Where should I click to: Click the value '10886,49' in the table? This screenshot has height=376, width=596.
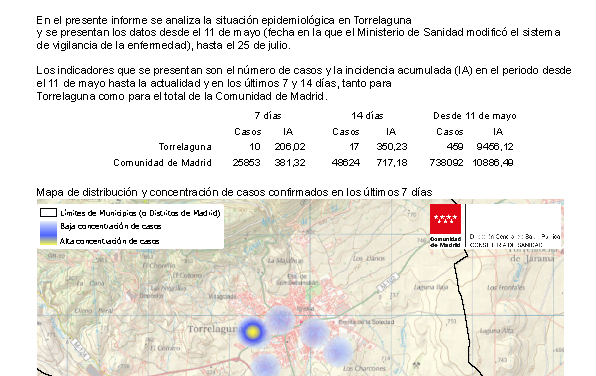click(493, 163)
